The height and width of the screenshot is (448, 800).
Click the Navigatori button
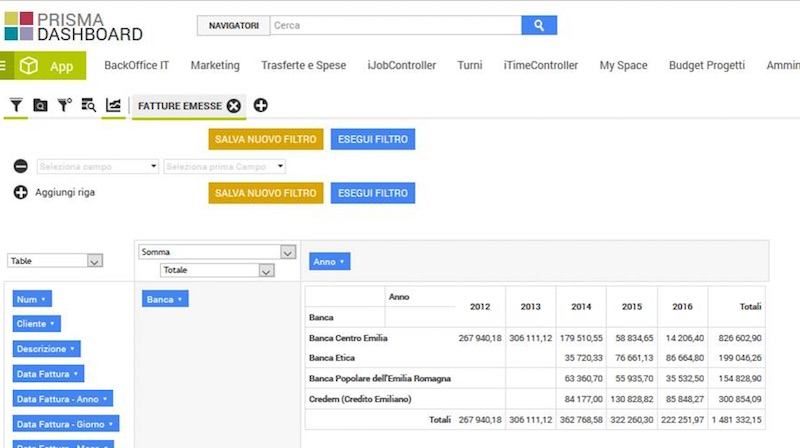(234, 26)
